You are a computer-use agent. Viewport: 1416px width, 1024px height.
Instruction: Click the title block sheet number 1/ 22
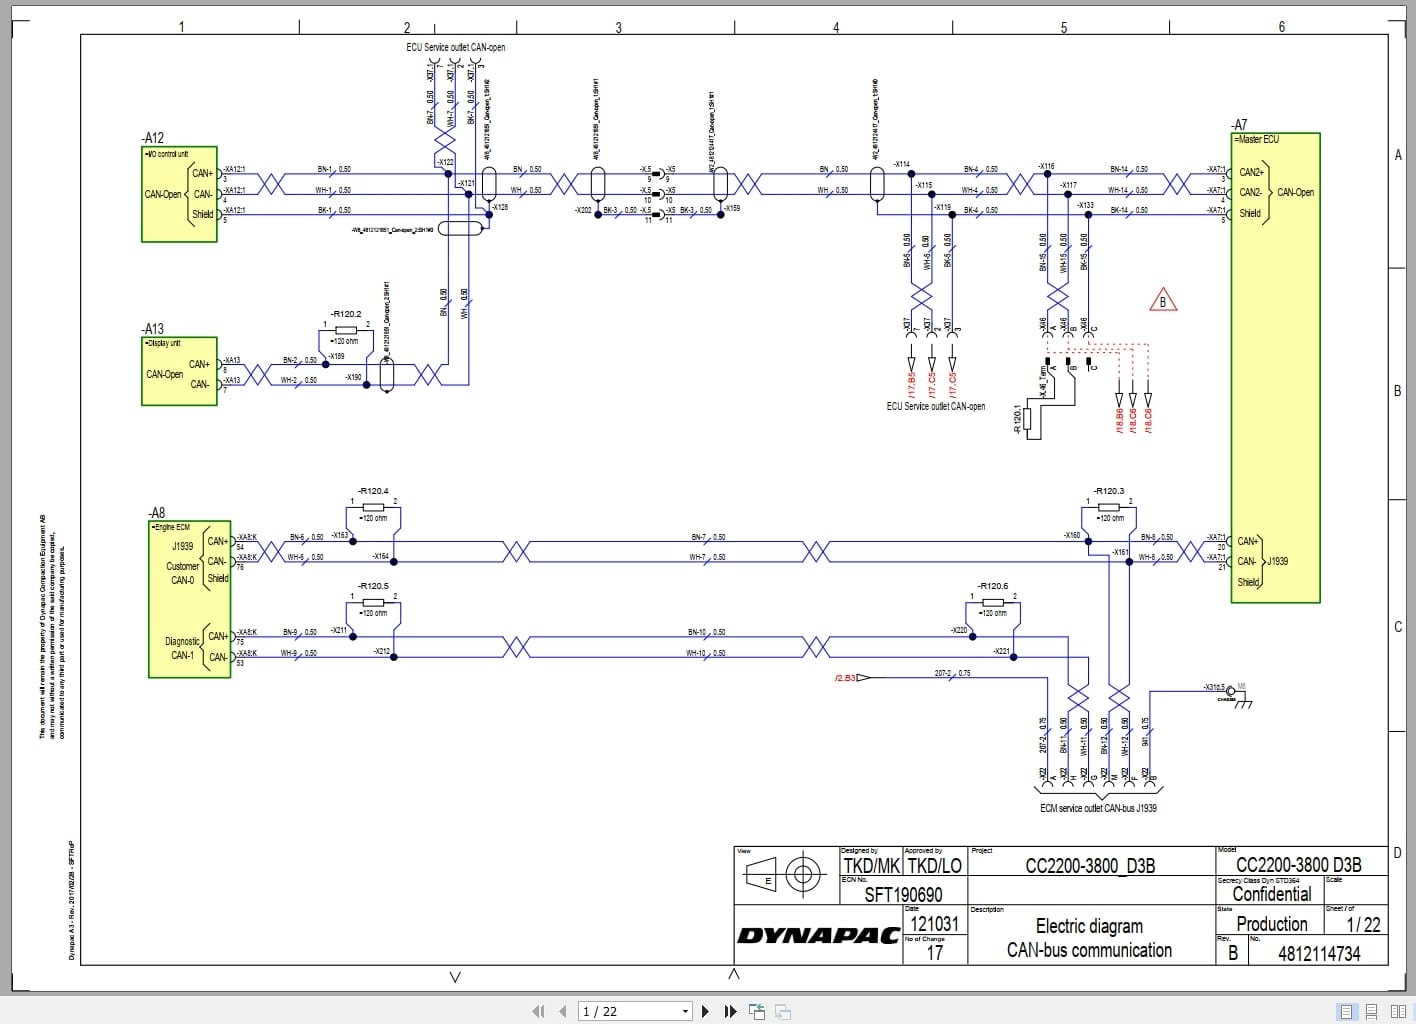pyautogui.click(x=1363, y=925)
